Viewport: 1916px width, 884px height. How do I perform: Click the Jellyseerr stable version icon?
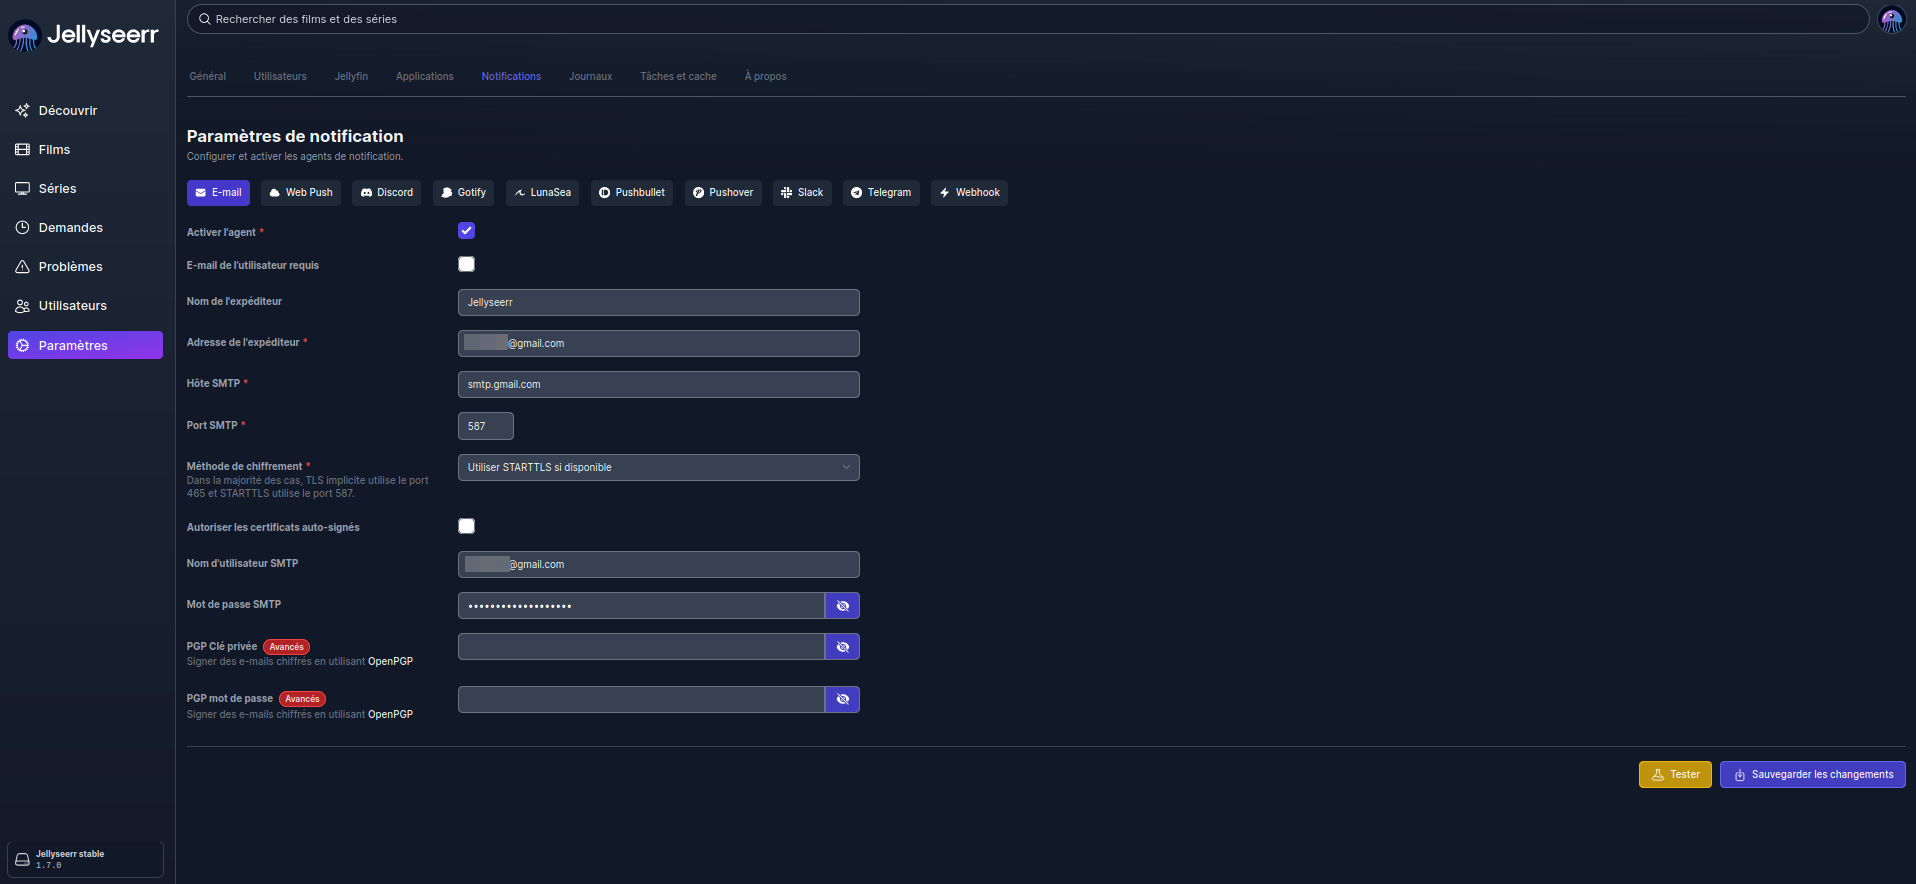tap(22, 859)
